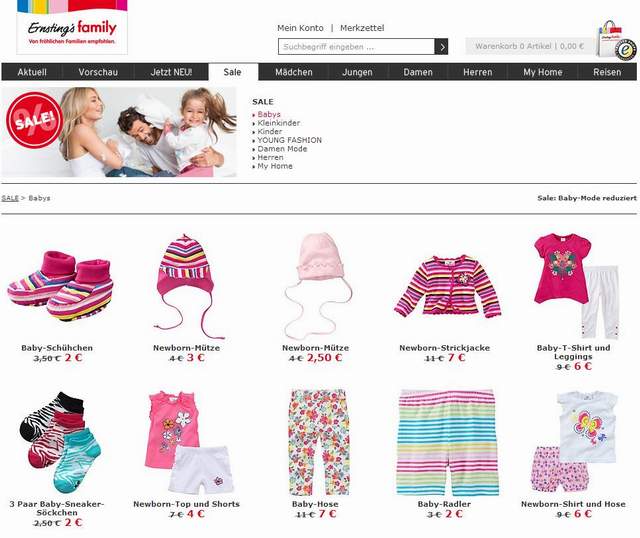Select the Mädchen navigation tab
This screenshot has height=538, width=640.
pos(293,72)
